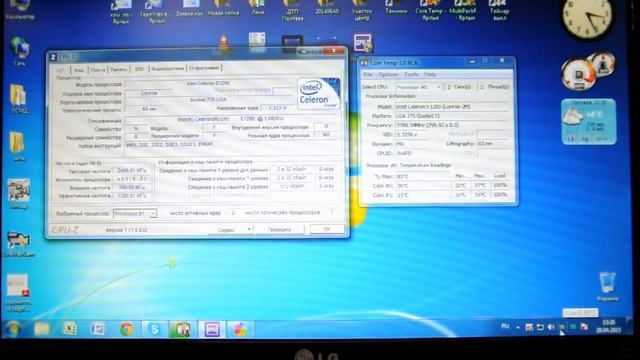This screenshot has height=360, width=640.
Task: Open the Tools menu in Core Temp
Action: (411, 74)
